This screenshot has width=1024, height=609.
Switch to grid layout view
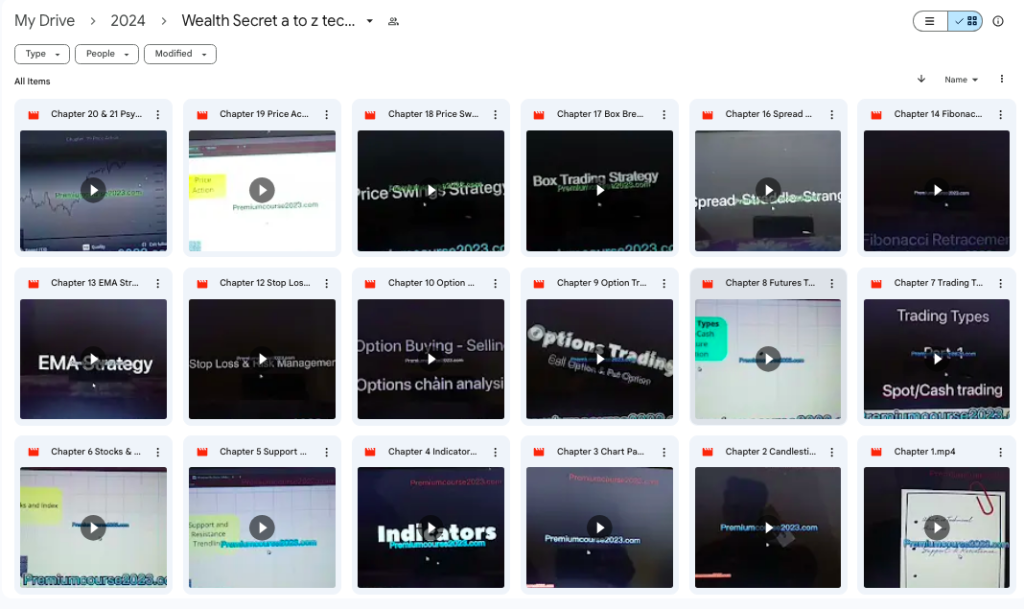point(966,21)
